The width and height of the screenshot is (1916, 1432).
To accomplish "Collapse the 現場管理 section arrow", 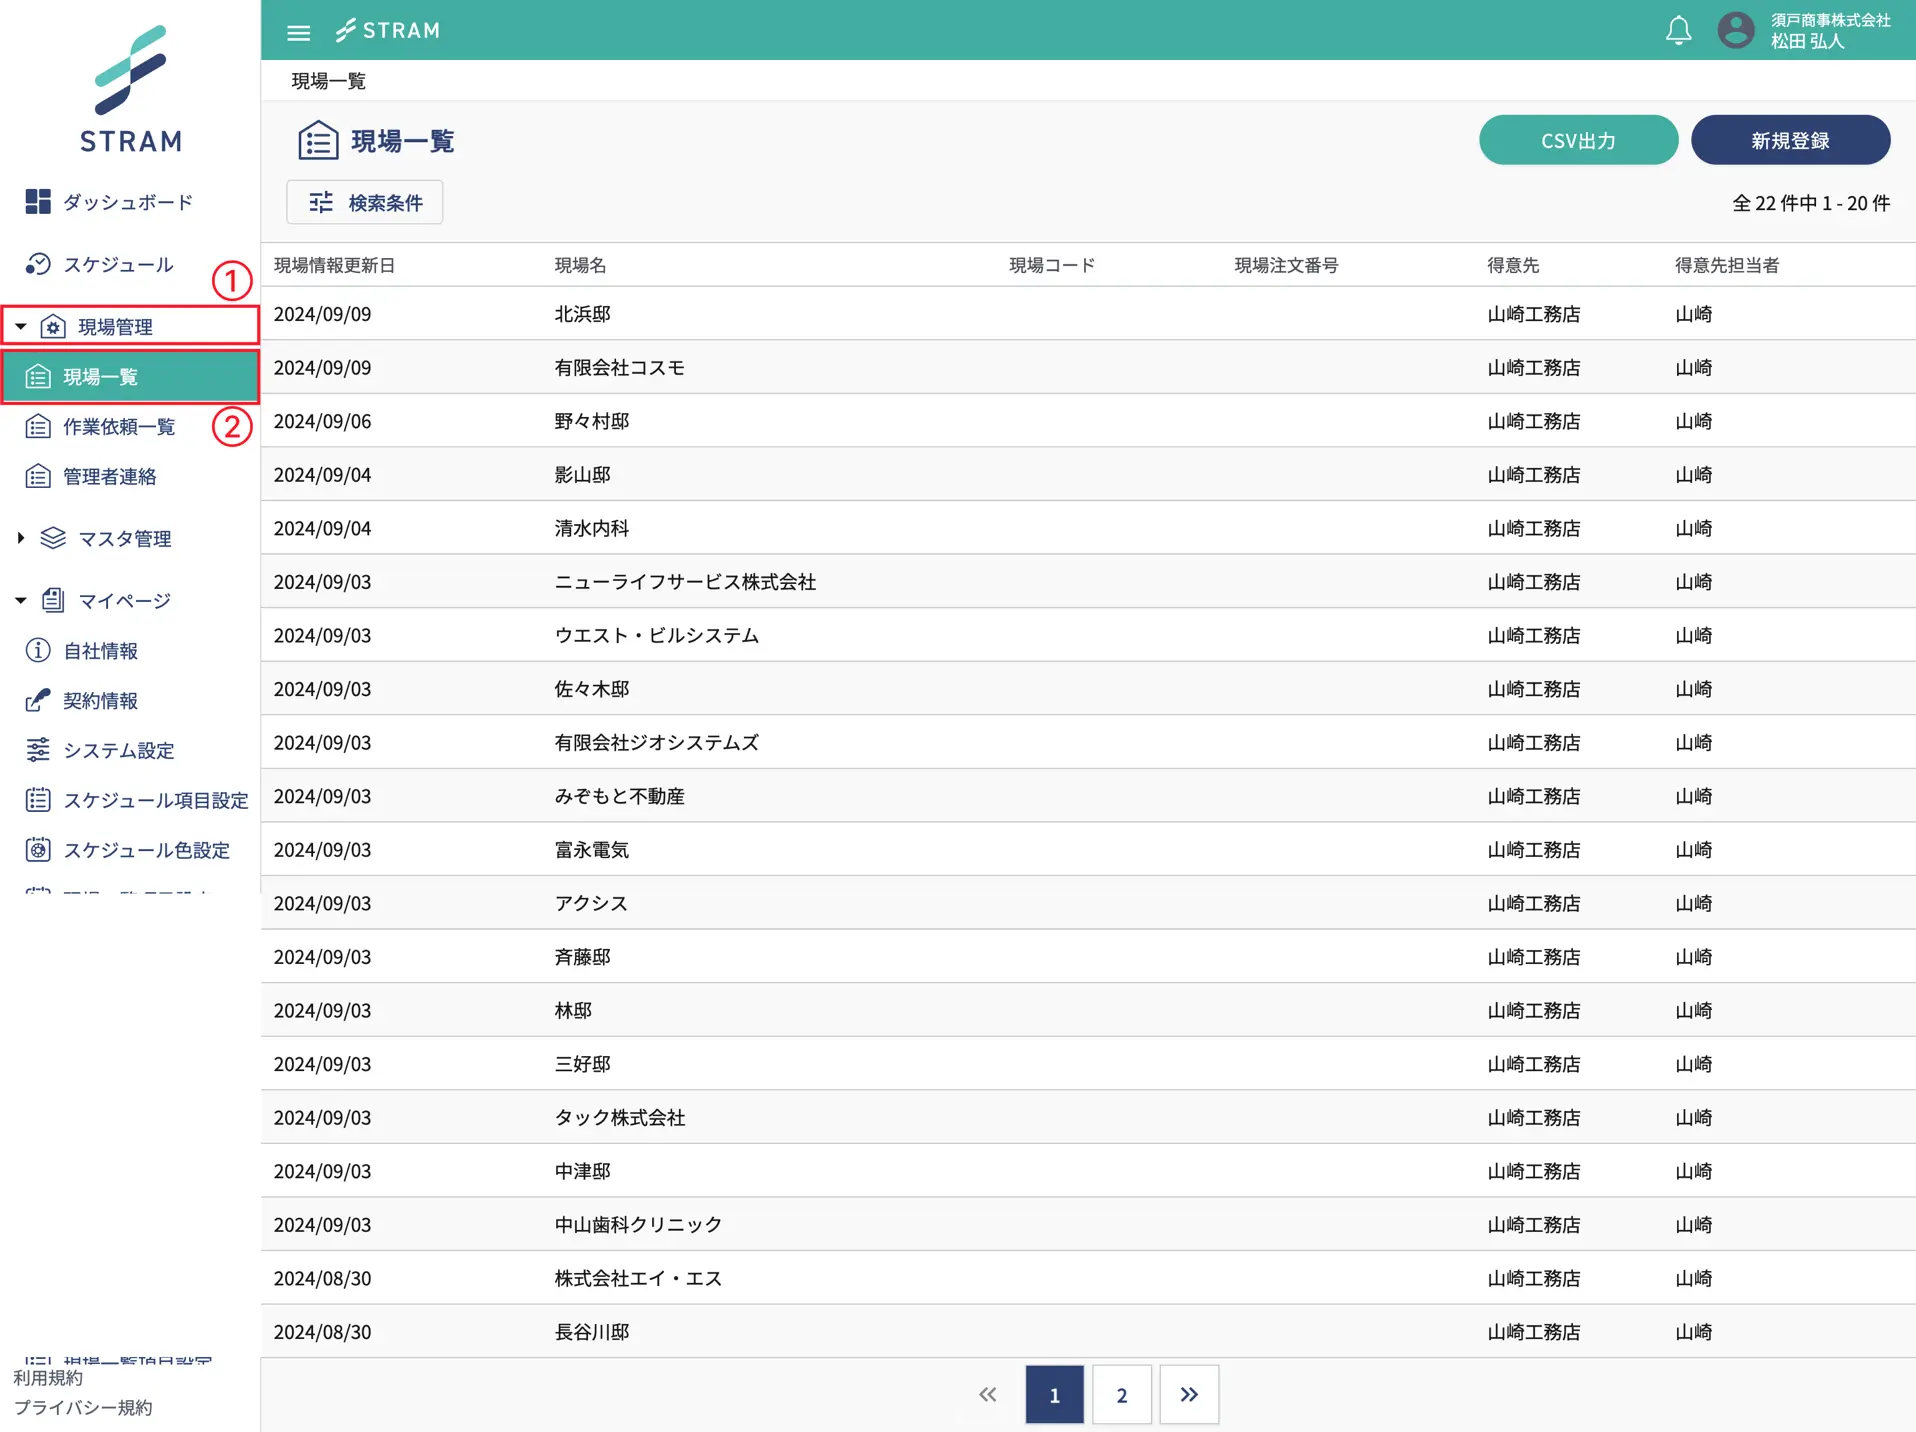I will coord(21,327).
